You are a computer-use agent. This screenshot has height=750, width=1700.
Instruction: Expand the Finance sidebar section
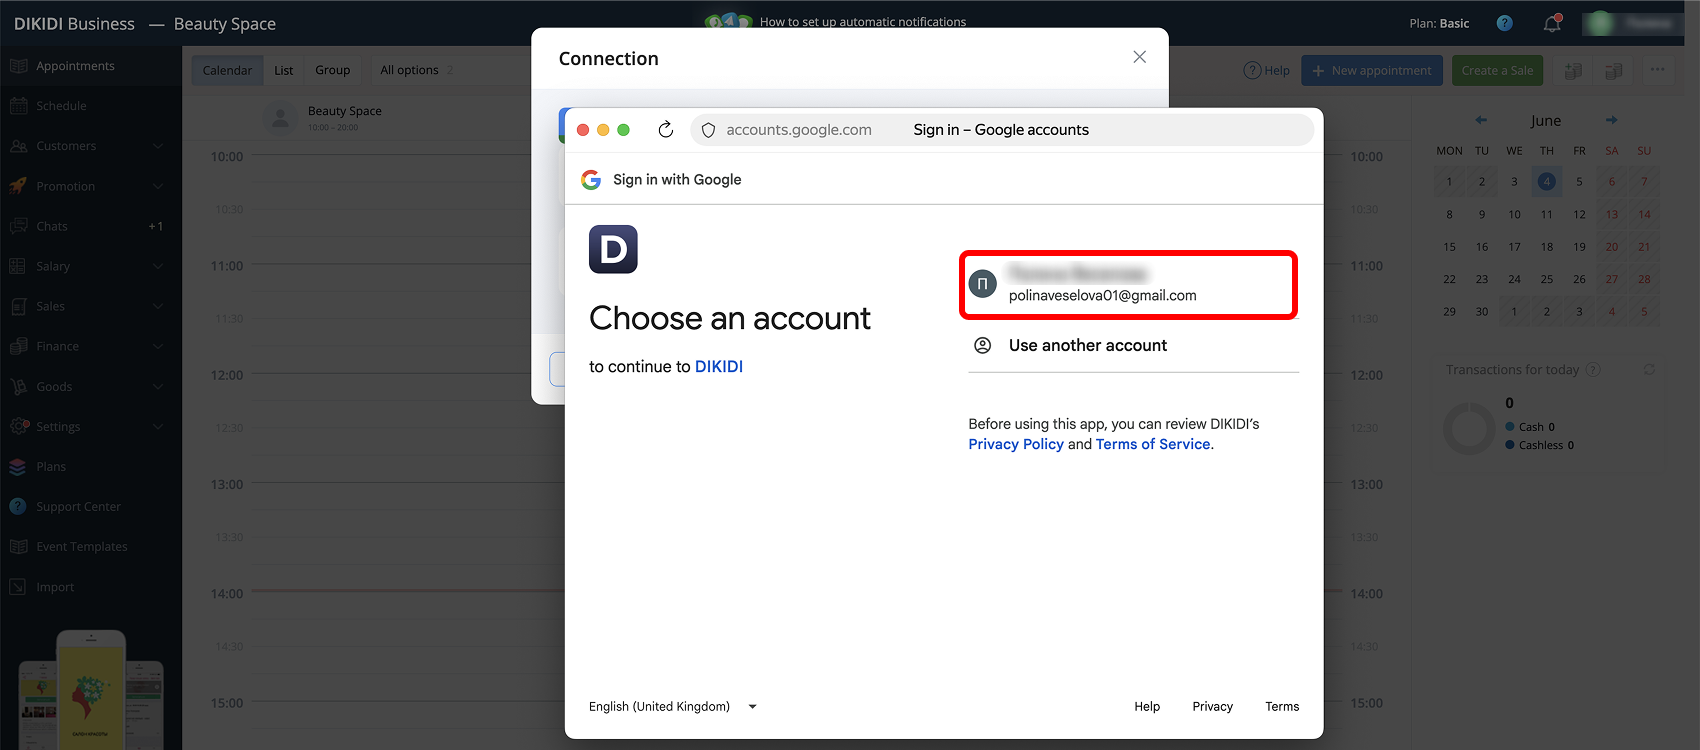(x=90, y=346)
